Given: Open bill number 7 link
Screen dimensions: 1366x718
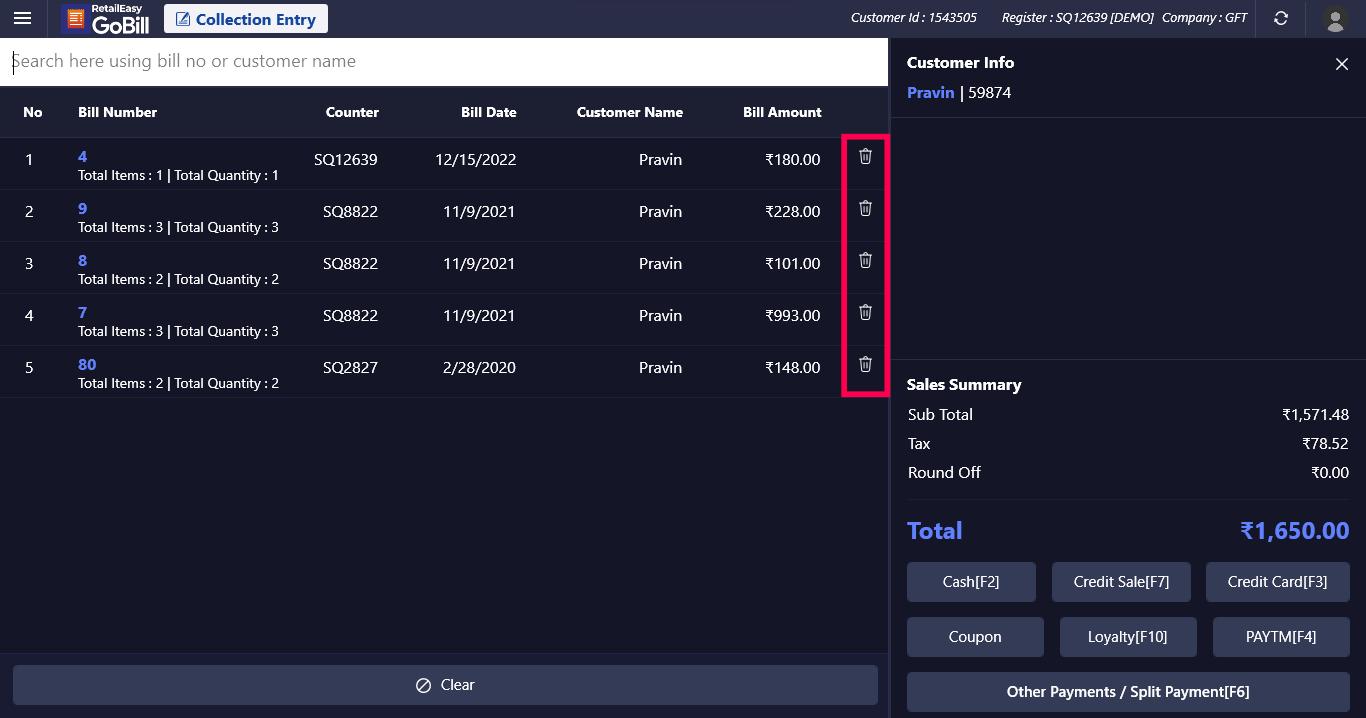Looking at the screenshot, I should 83,312.
